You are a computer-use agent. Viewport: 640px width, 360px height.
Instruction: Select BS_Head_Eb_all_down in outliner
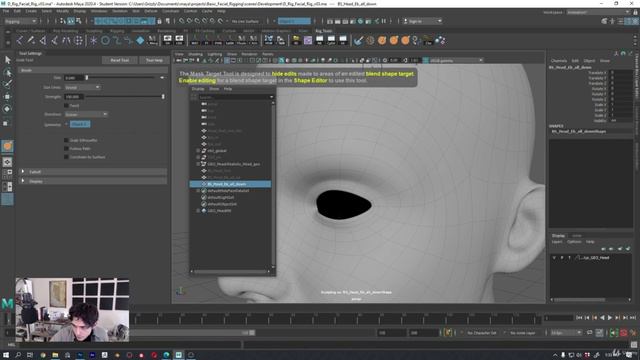pos(230,184)
